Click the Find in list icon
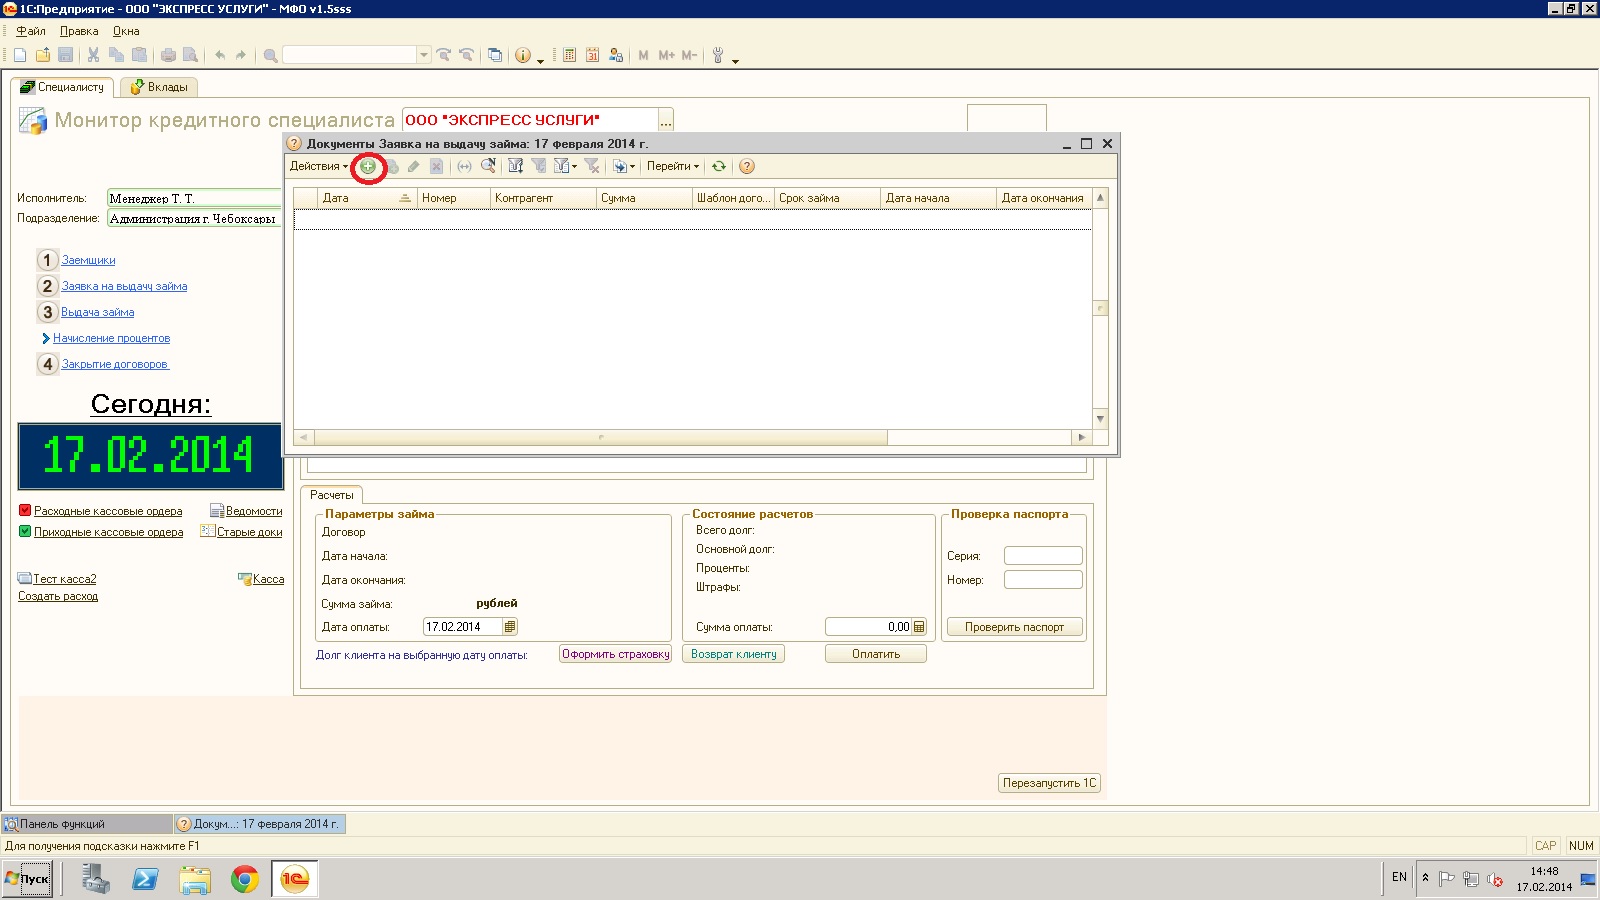Screen dimensions: 1600x900 (488, 167)
